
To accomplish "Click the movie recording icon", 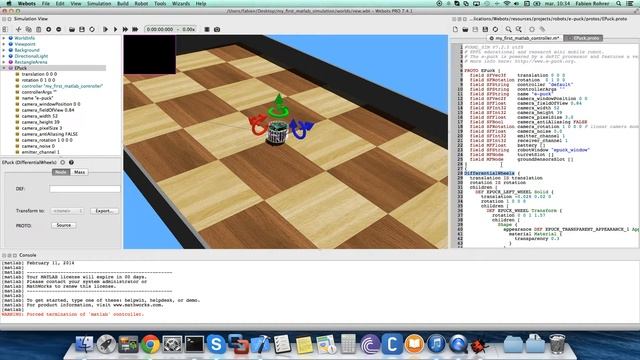I will 207,29.
